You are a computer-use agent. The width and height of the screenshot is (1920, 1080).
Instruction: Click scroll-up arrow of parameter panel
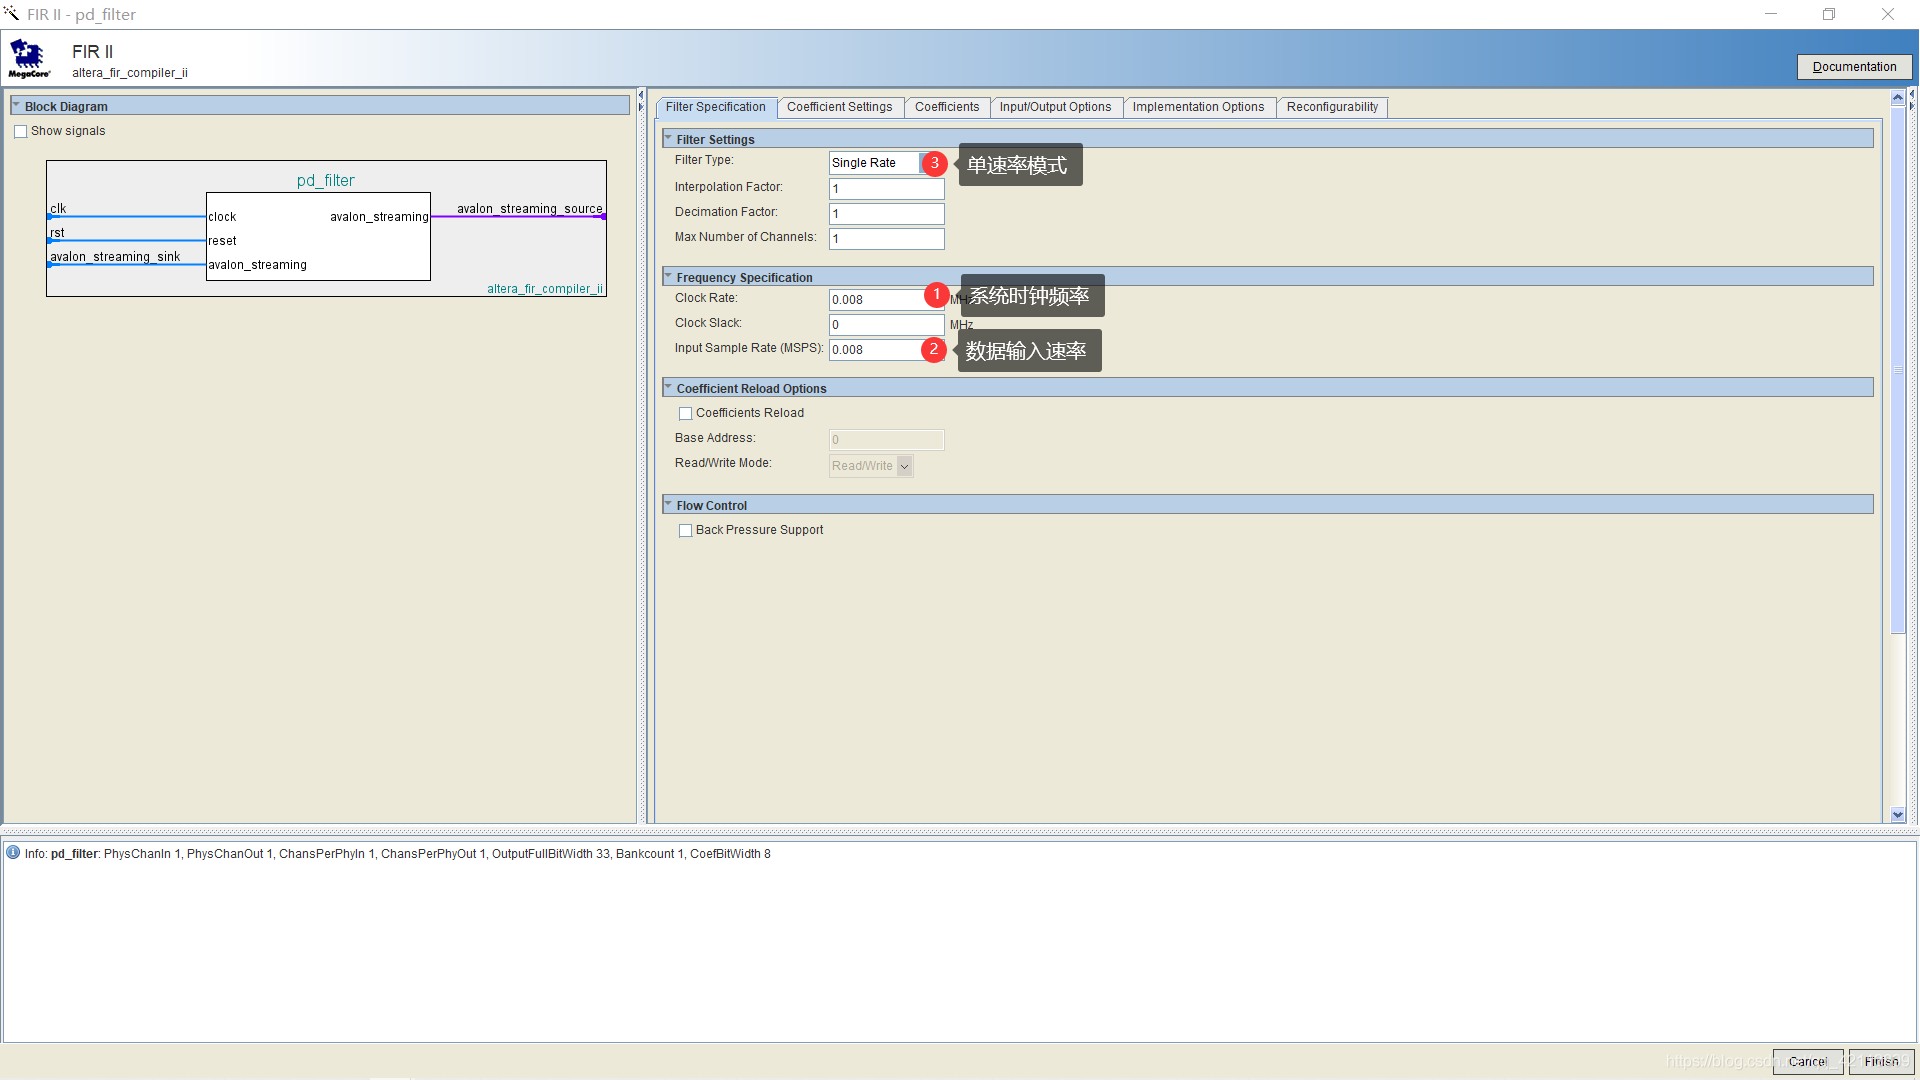1898,99
